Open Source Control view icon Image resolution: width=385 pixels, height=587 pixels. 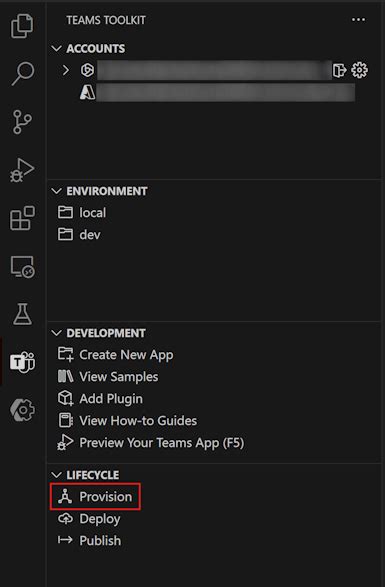pos(22,122)
